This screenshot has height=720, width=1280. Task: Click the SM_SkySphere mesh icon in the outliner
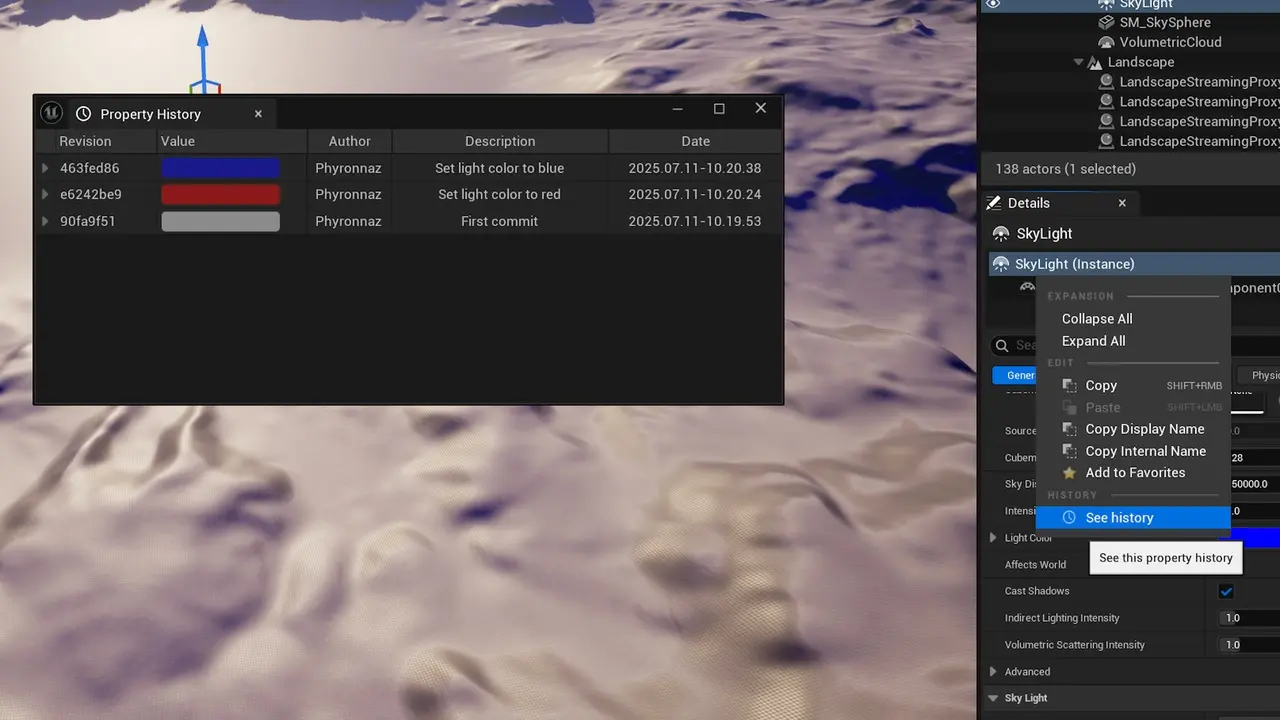click(1106, 22)
